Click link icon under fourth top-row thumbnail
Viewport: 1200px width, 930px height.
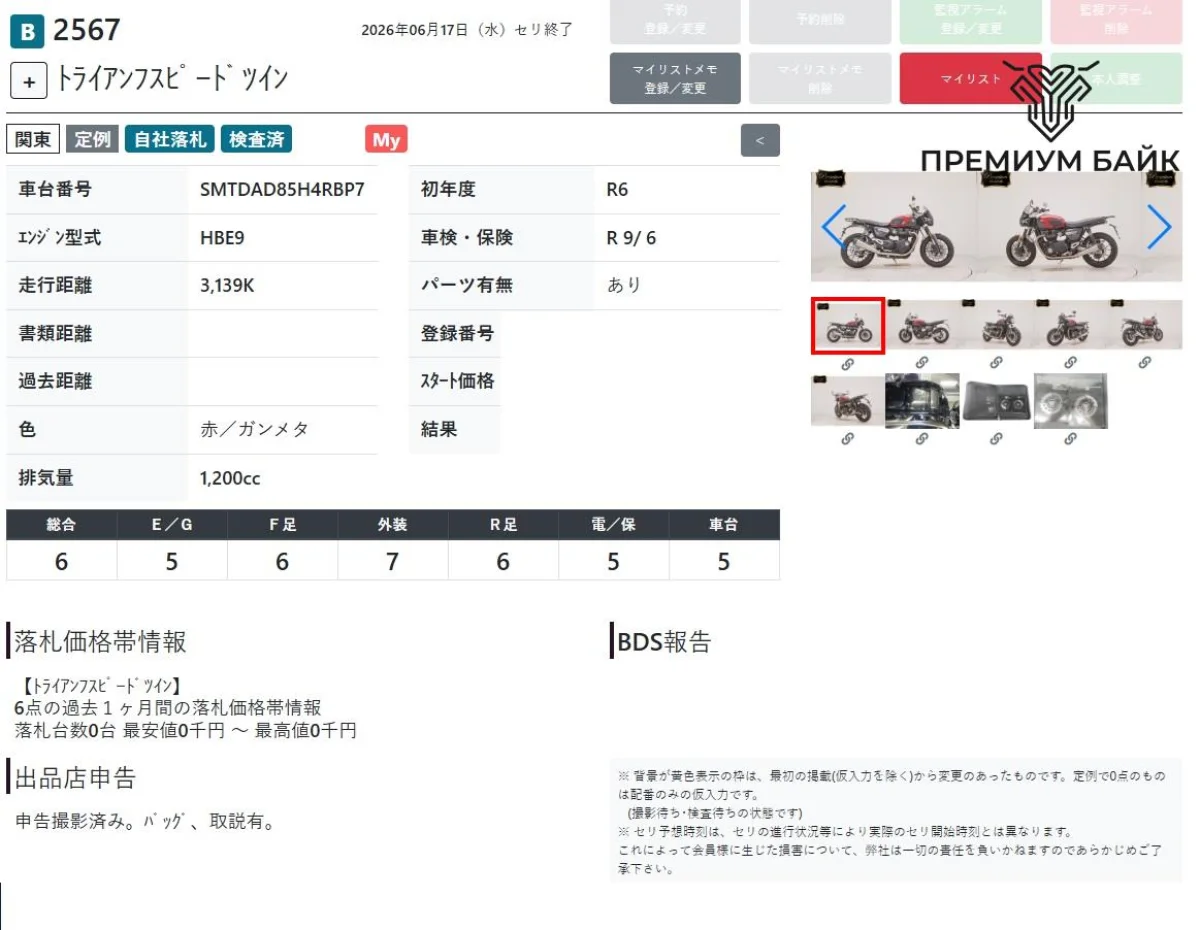pos(1070,363)
